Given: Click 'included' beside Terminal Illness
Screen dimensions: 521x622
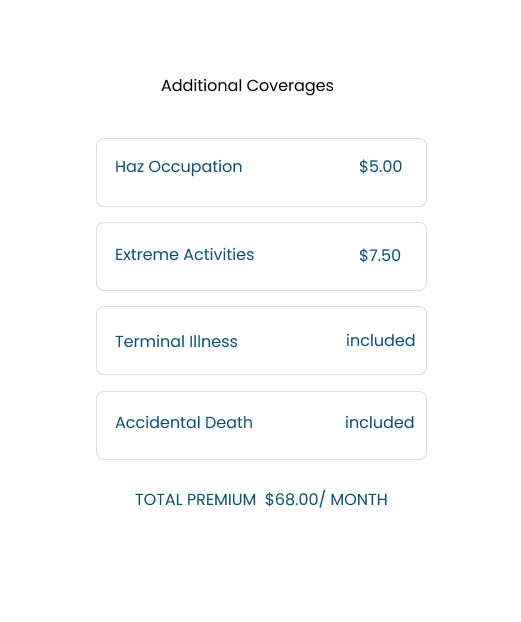Looking at the screenshot, I should [x=381, y=340].
